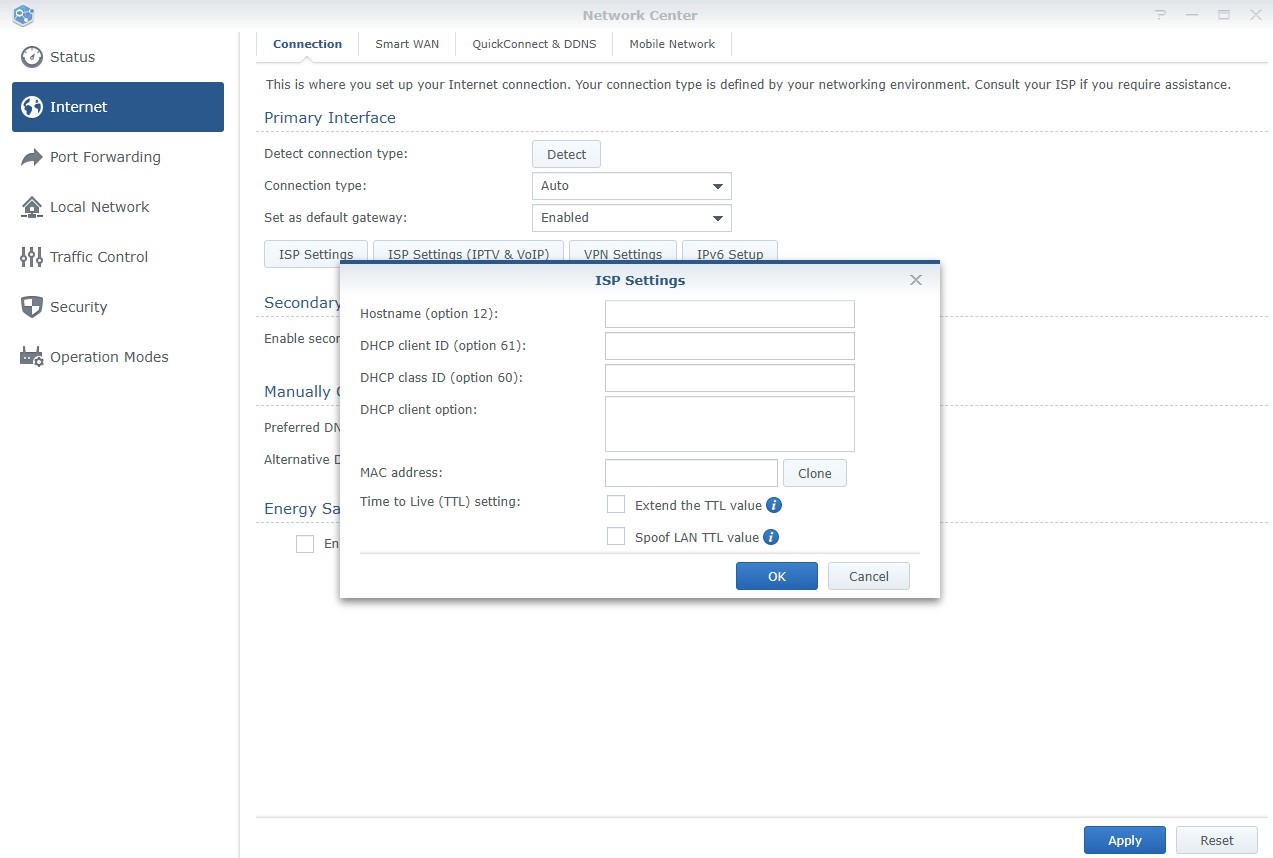Click the Clone button for MAC address
Viewport: 1273px width, 858px height.
[814, 473]
